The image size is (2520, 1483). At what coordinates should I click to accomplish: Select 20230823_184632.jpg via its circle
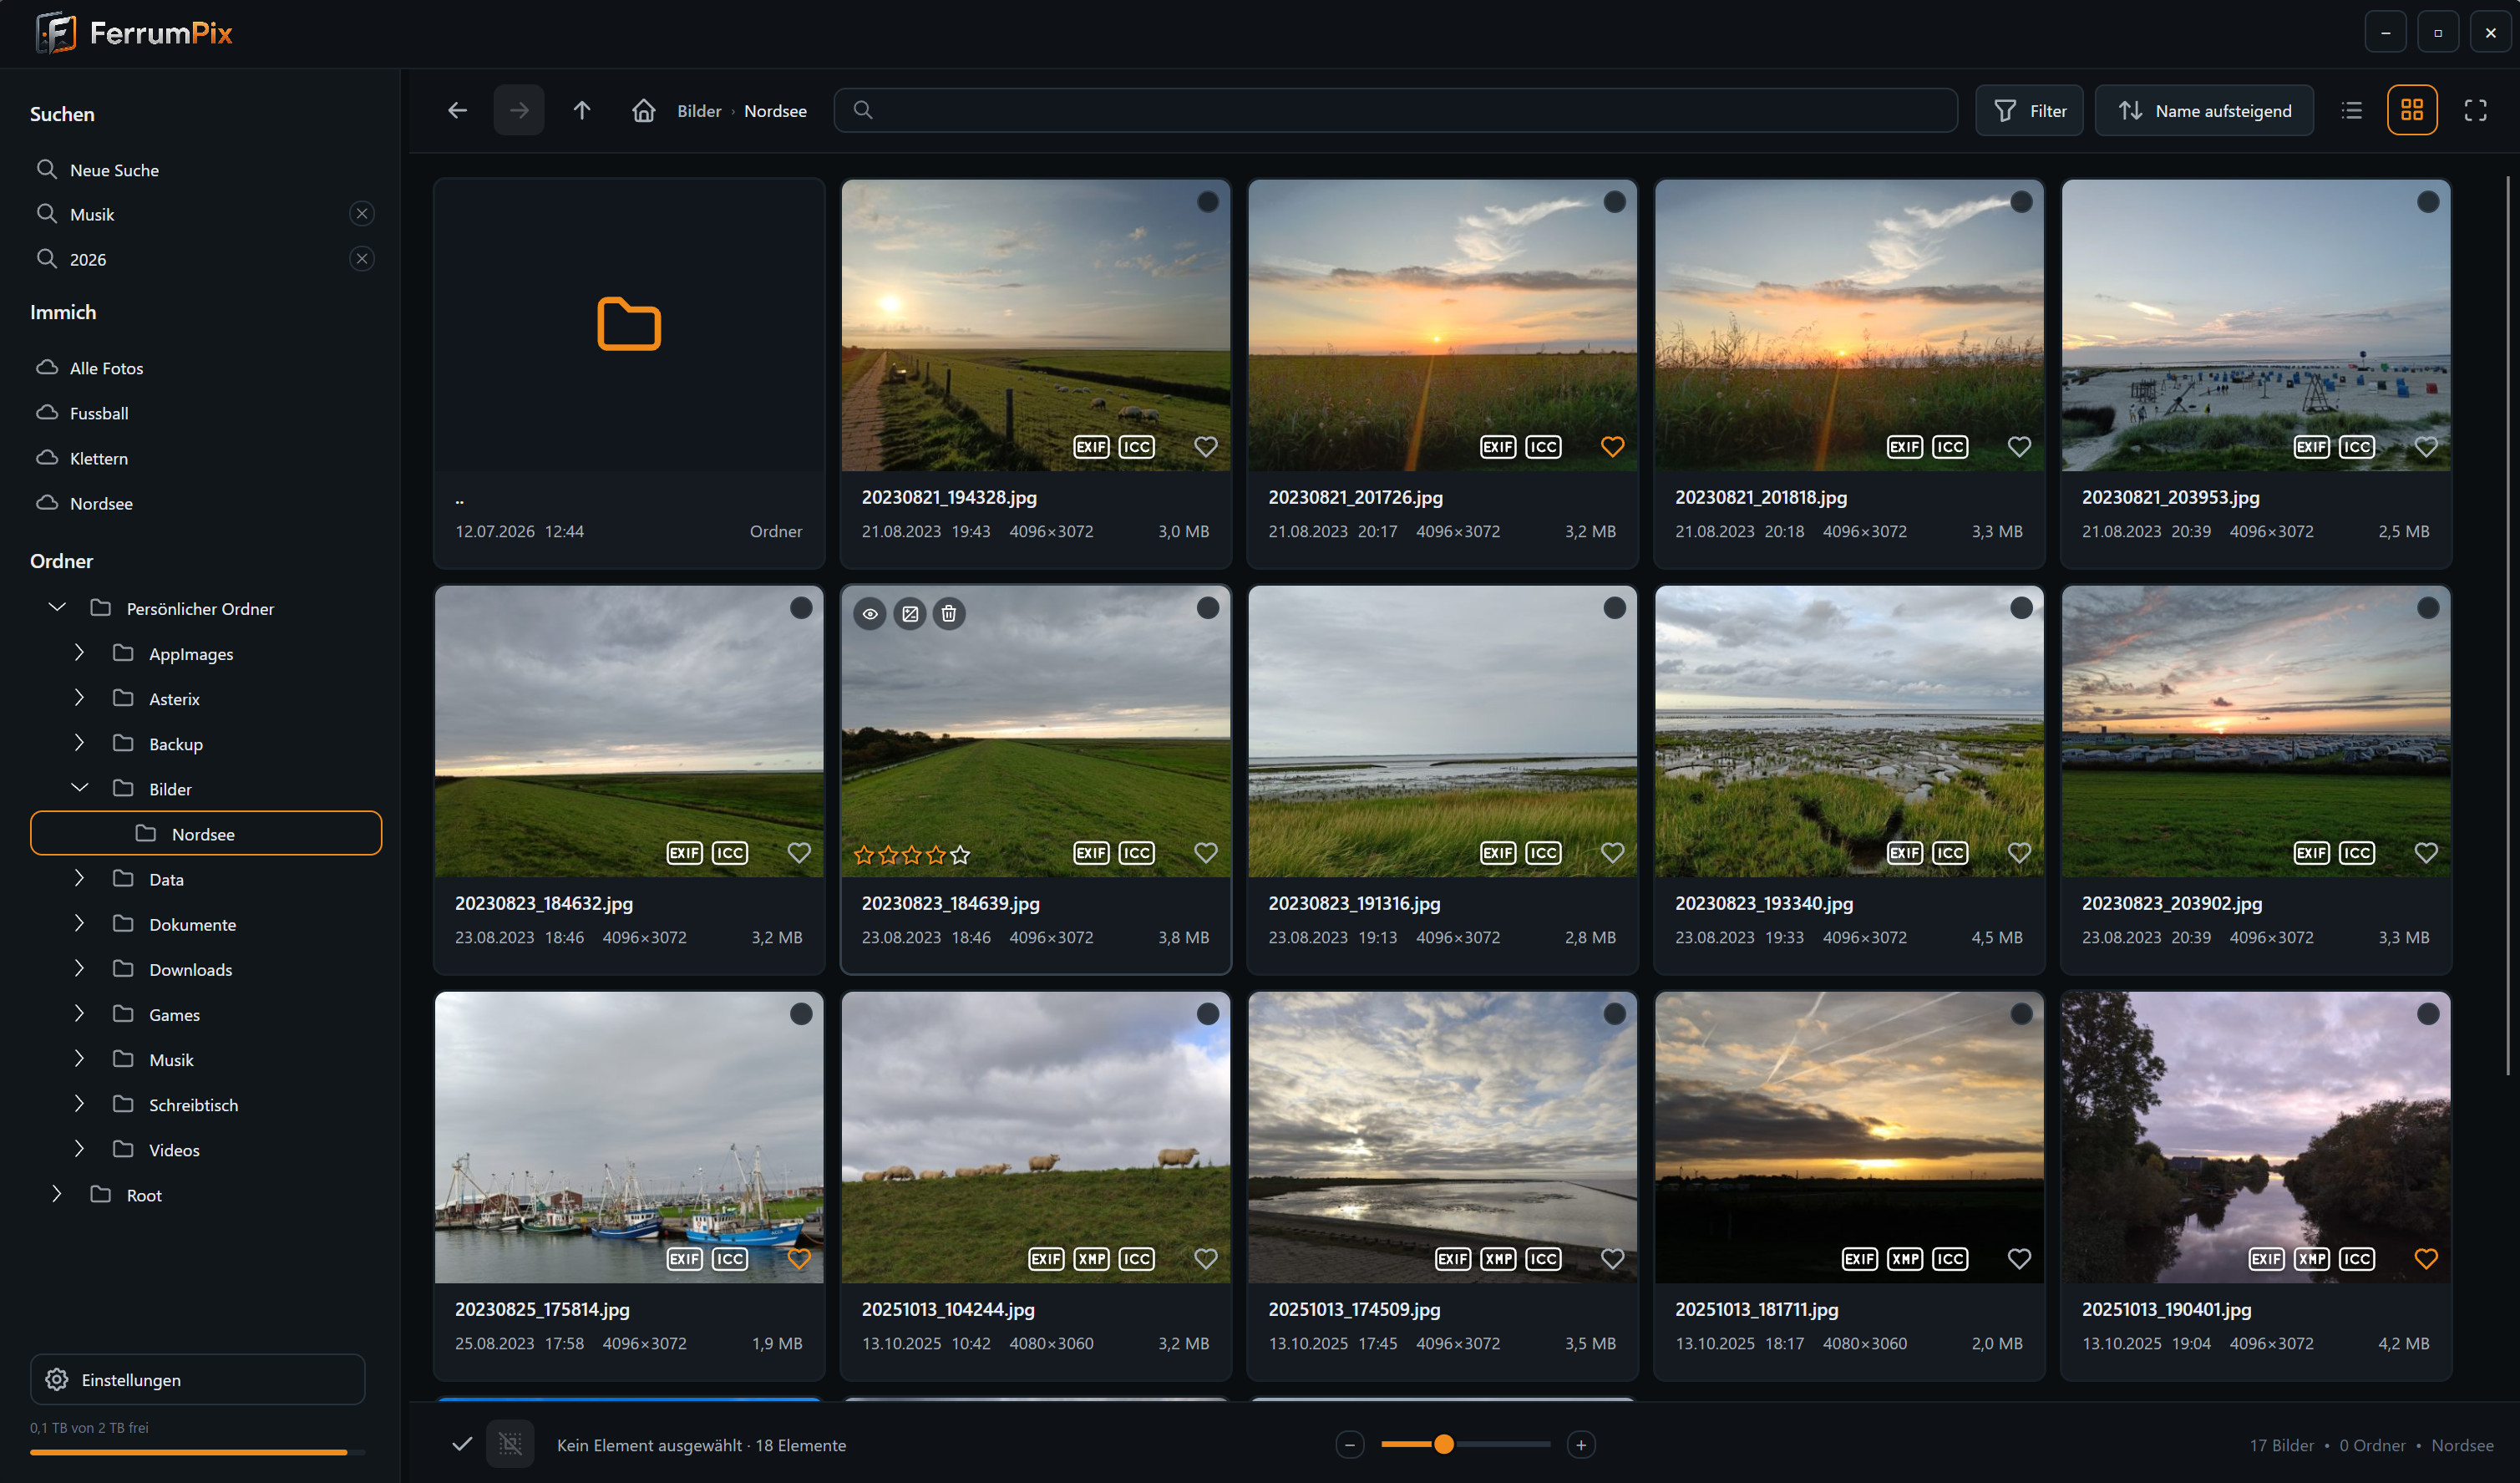pos(801,608)
